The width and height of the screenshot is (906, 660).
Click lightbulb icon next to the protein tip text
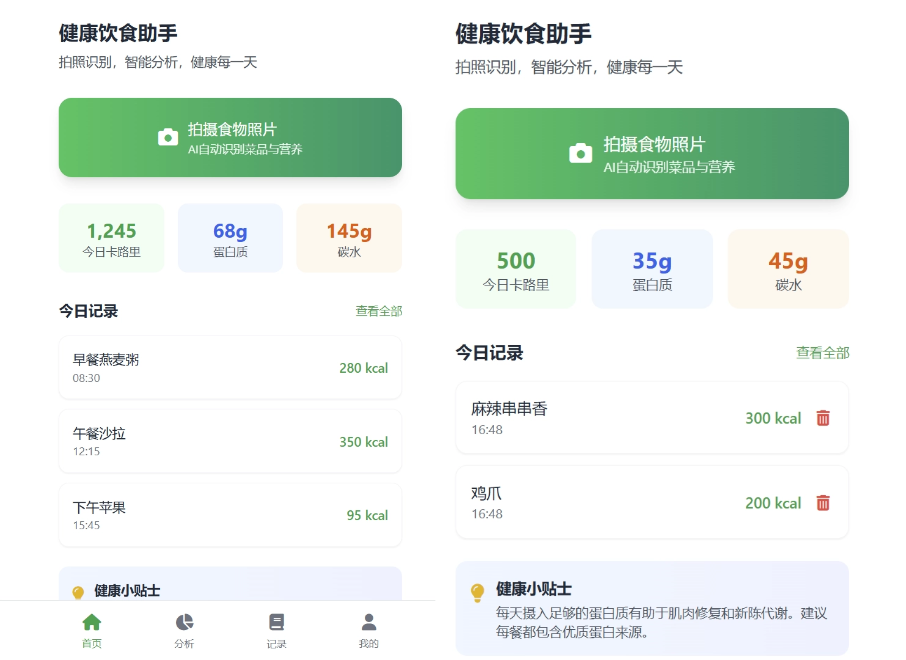478,592
